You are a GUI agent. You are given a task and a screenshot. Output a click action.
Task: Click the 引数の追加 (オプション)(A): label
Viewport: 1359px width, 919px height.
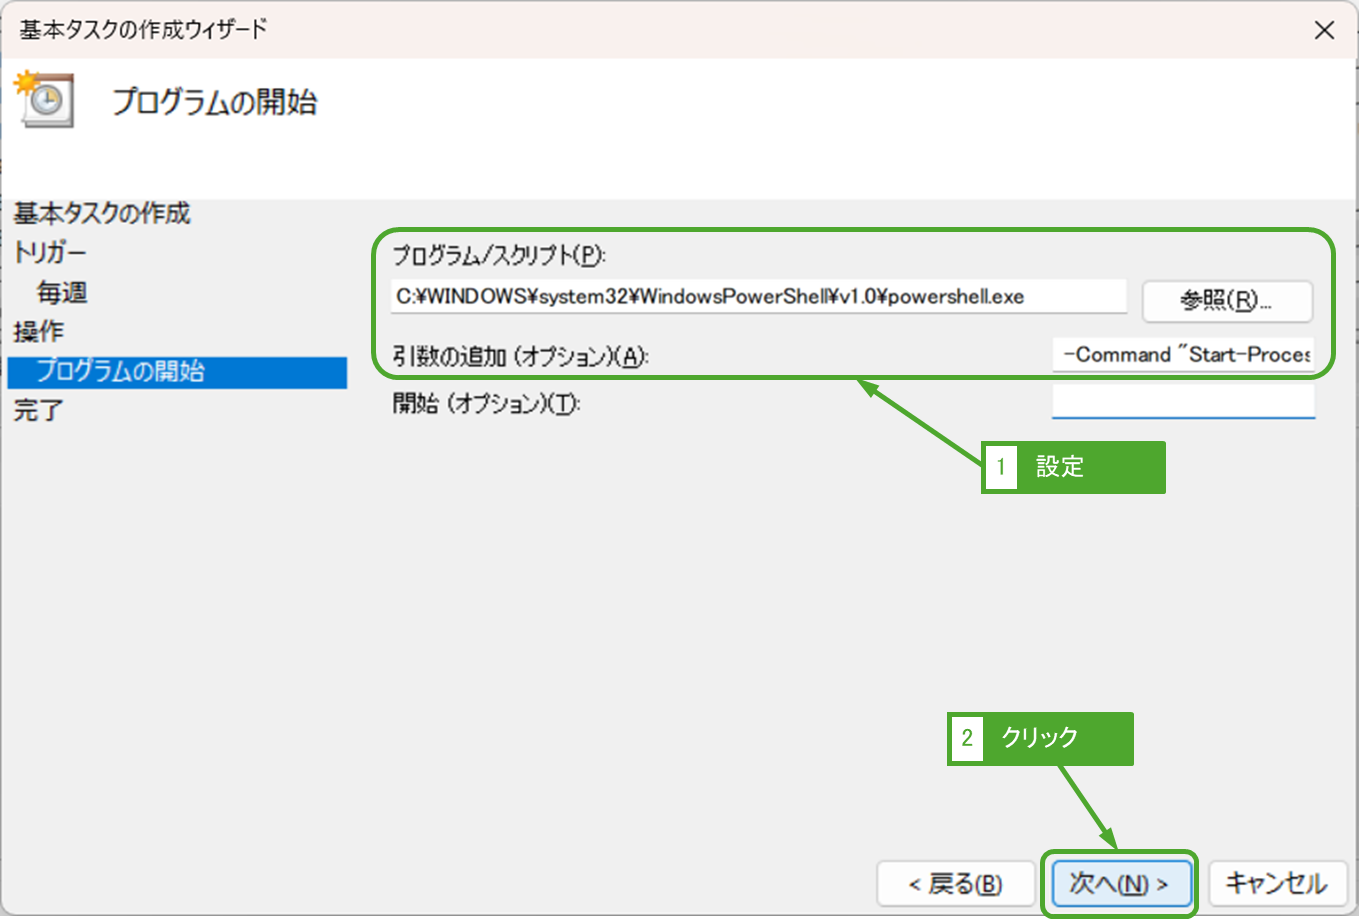pos(520,356)
